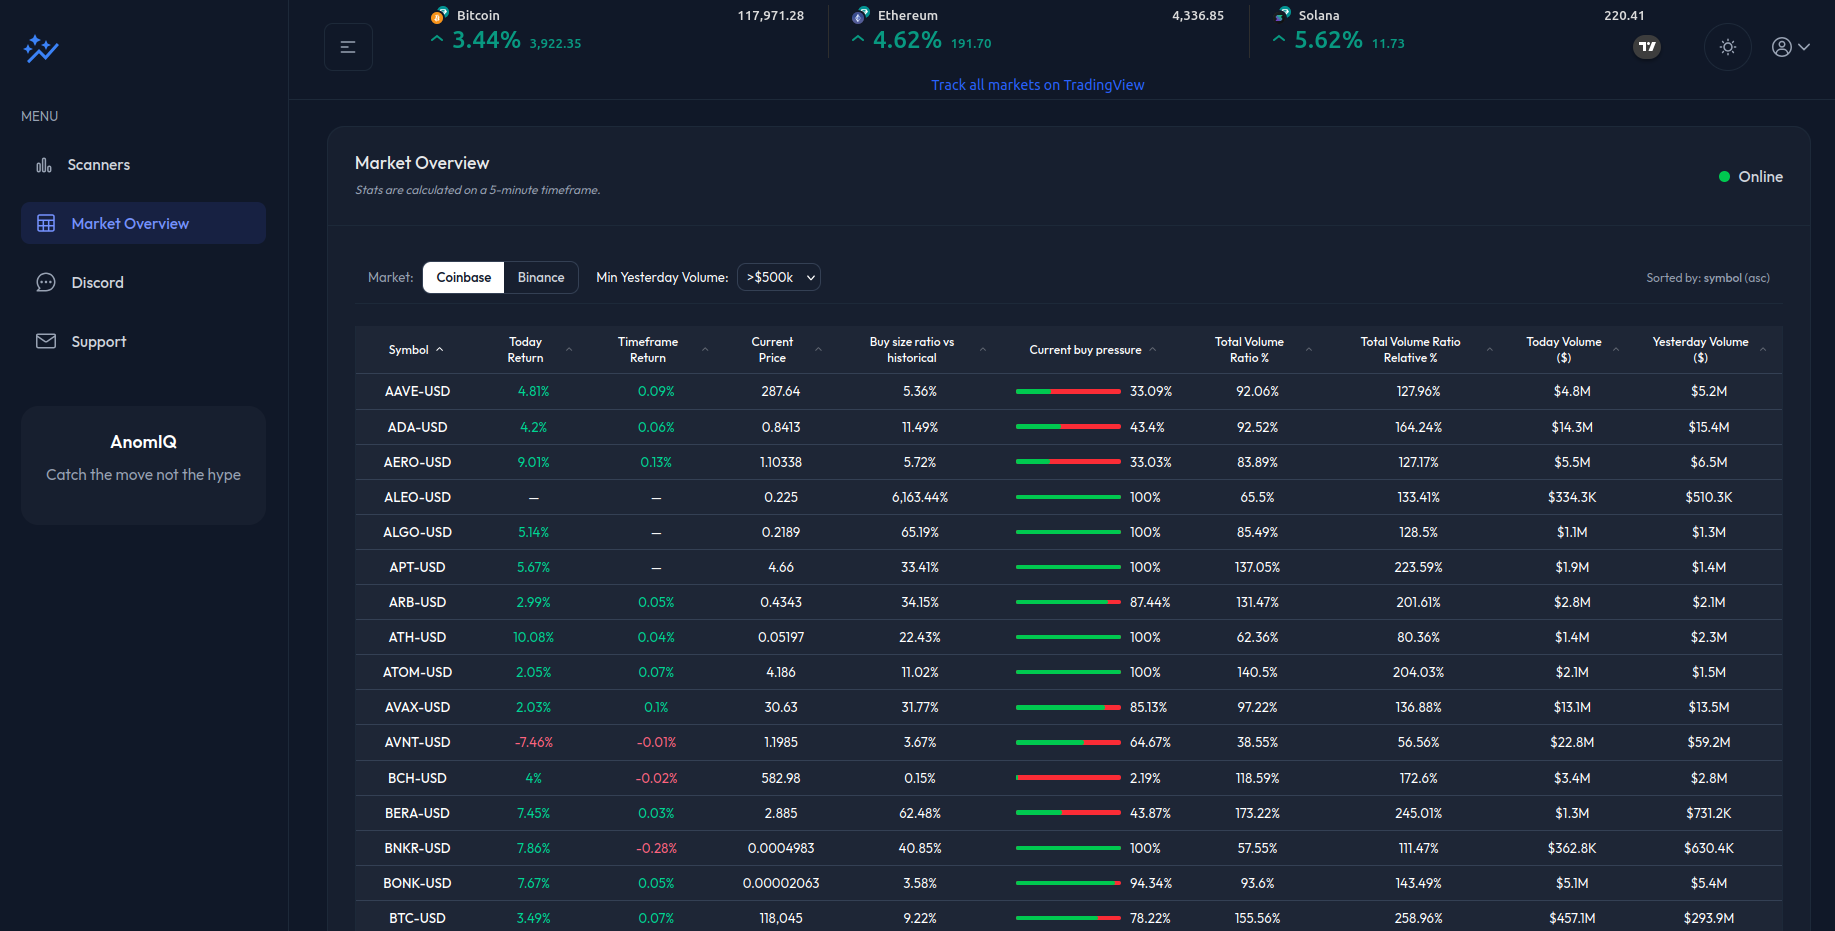Open the Track all markets on TradingView link
Viewport: 1835px width, 931px height.
click(1037, 85)
